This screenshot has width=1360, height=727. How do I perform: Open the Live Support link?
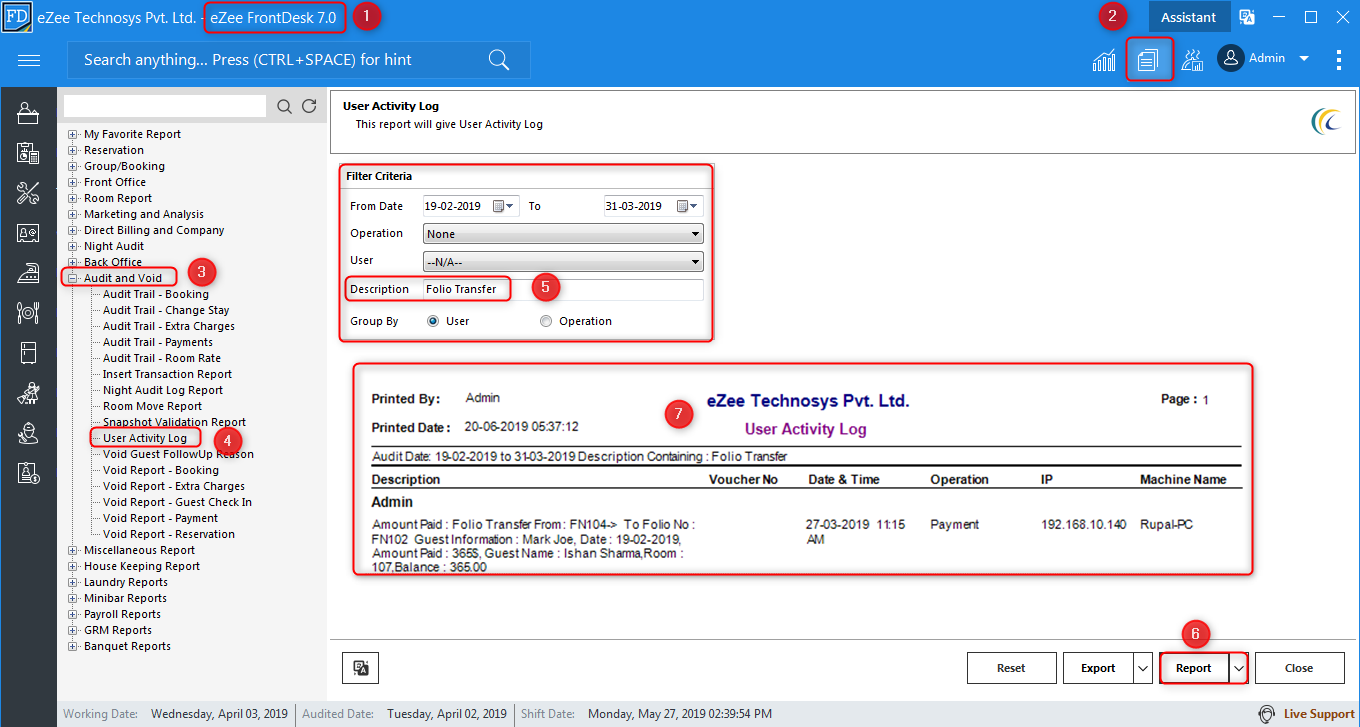click(x=1319, y=714)
